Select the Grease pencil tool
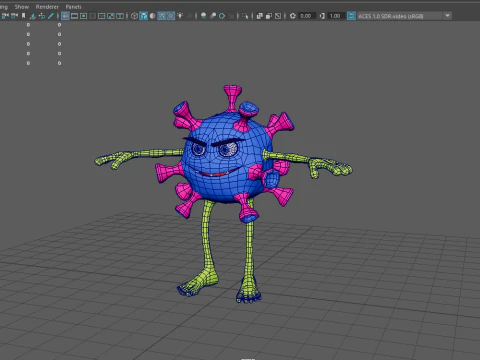The height and width of the screenshot is (360, 480). click(x=51, y=16)
